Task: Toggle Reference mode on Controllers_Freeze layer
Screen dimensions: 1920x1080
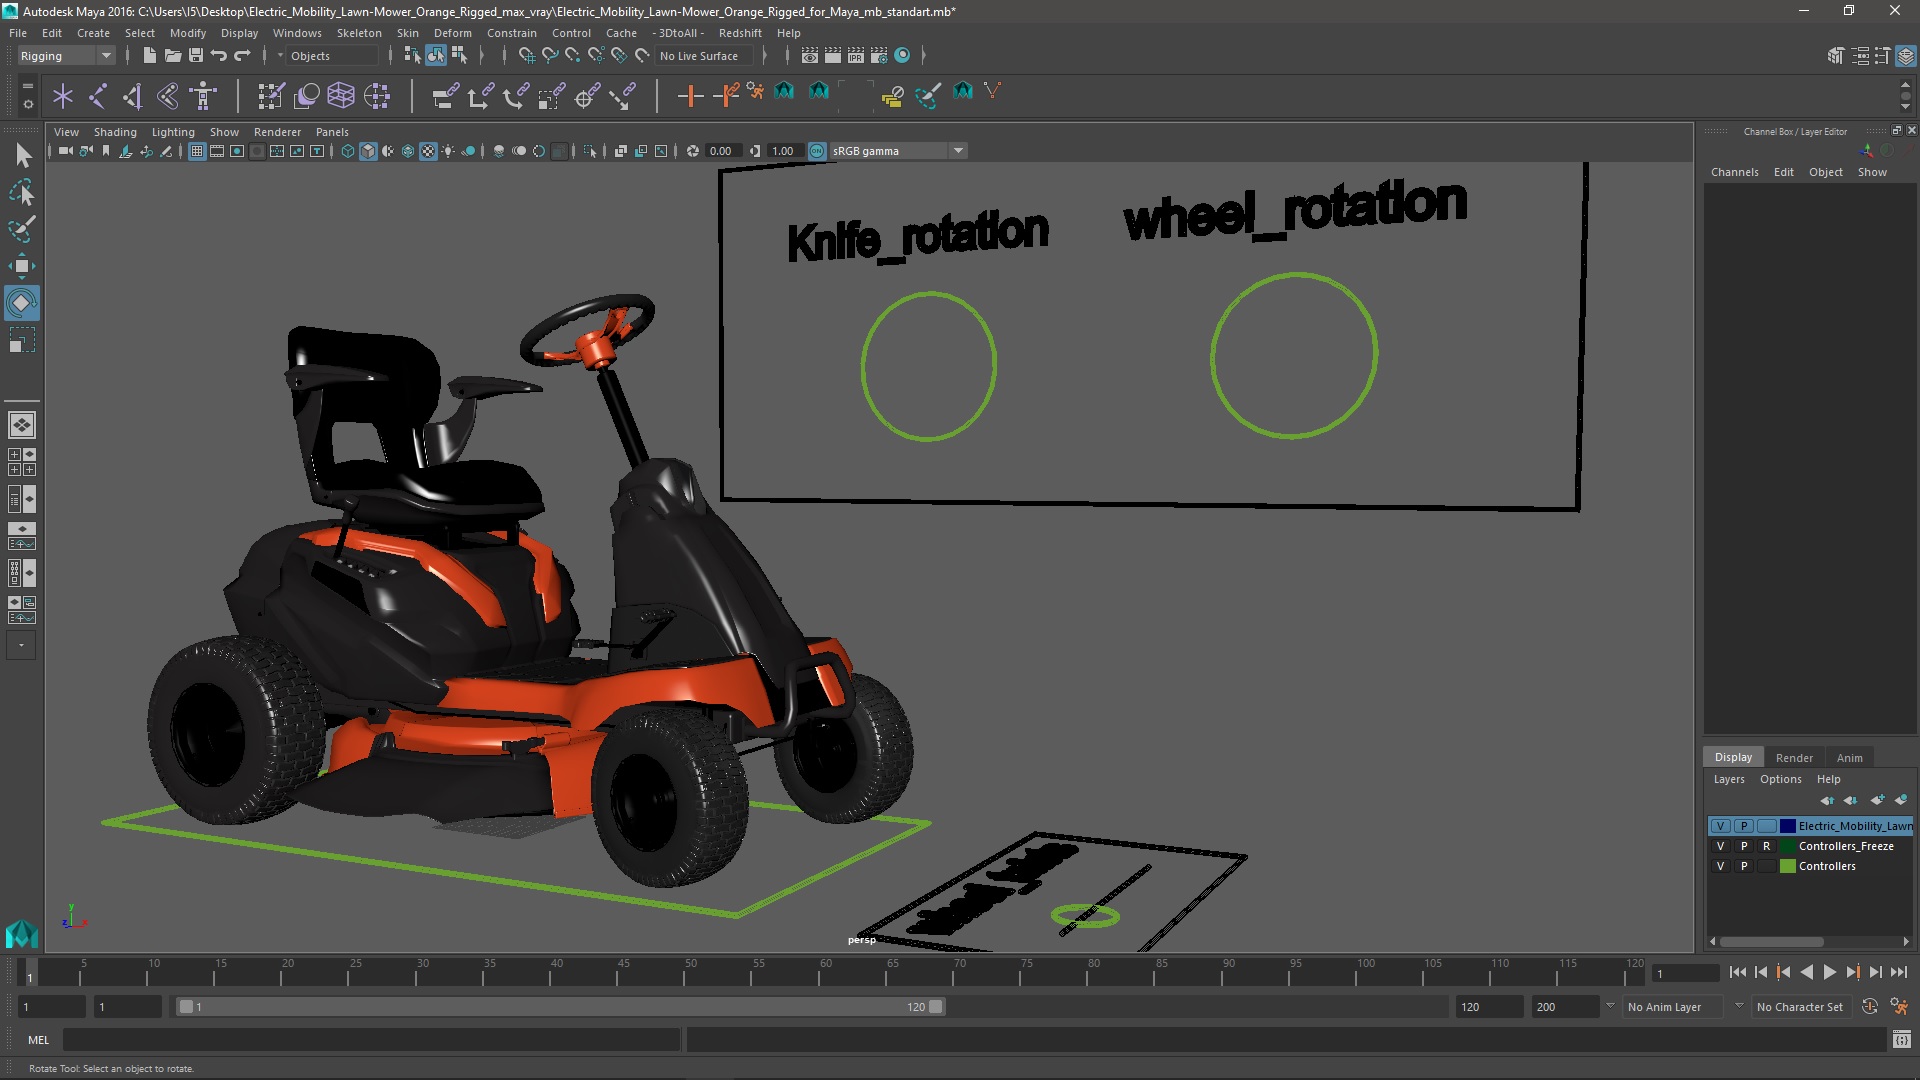Action: click(1767, 846)
